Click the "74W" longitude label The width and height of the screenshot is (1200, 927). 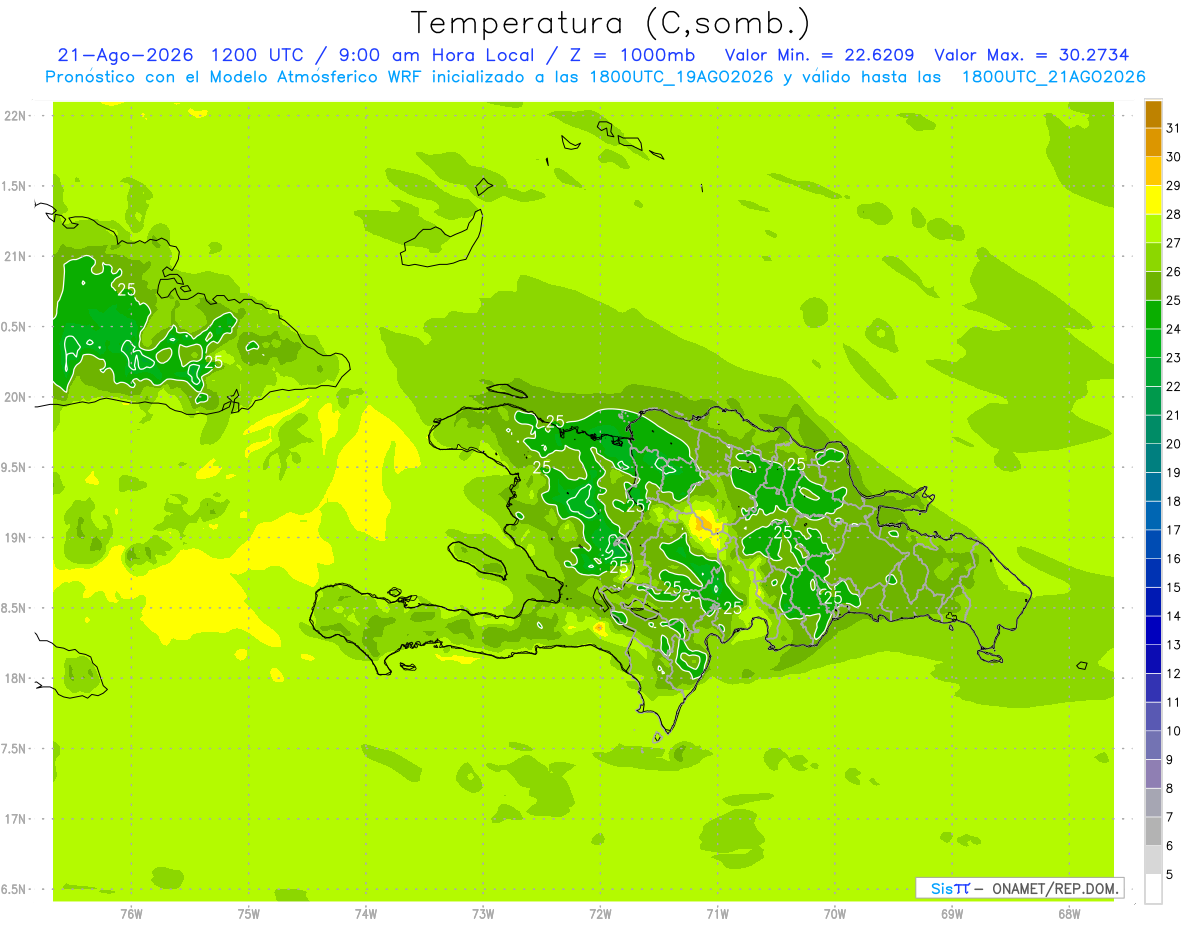pyautogui.click(x=366, y=914)
